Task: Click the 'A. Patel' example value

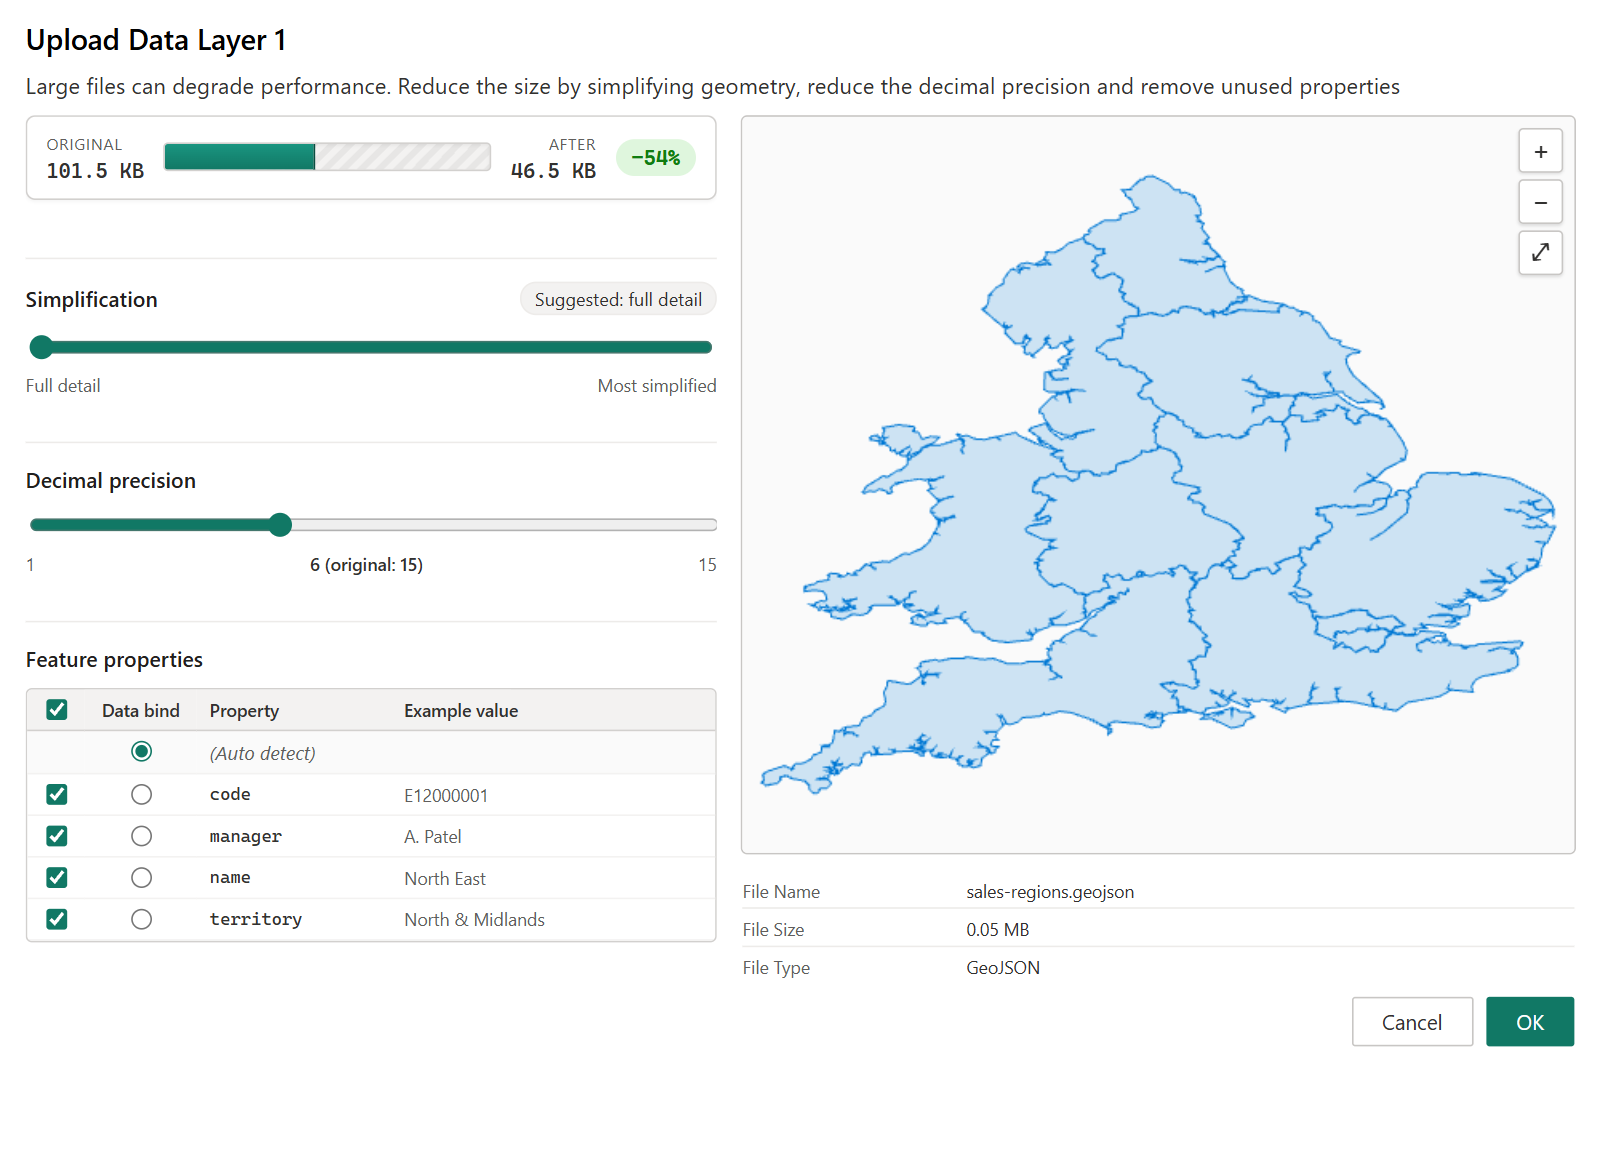Action: (433, 837)
